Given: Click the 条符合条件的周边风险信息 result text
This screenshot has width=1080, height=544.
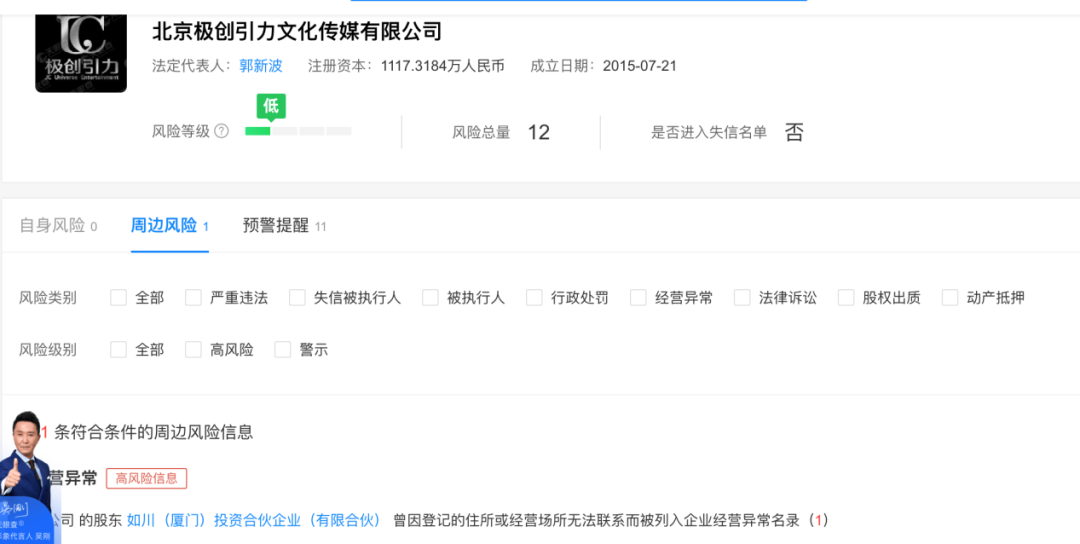Looking at the screenshot, I should [x=154, y=432].
